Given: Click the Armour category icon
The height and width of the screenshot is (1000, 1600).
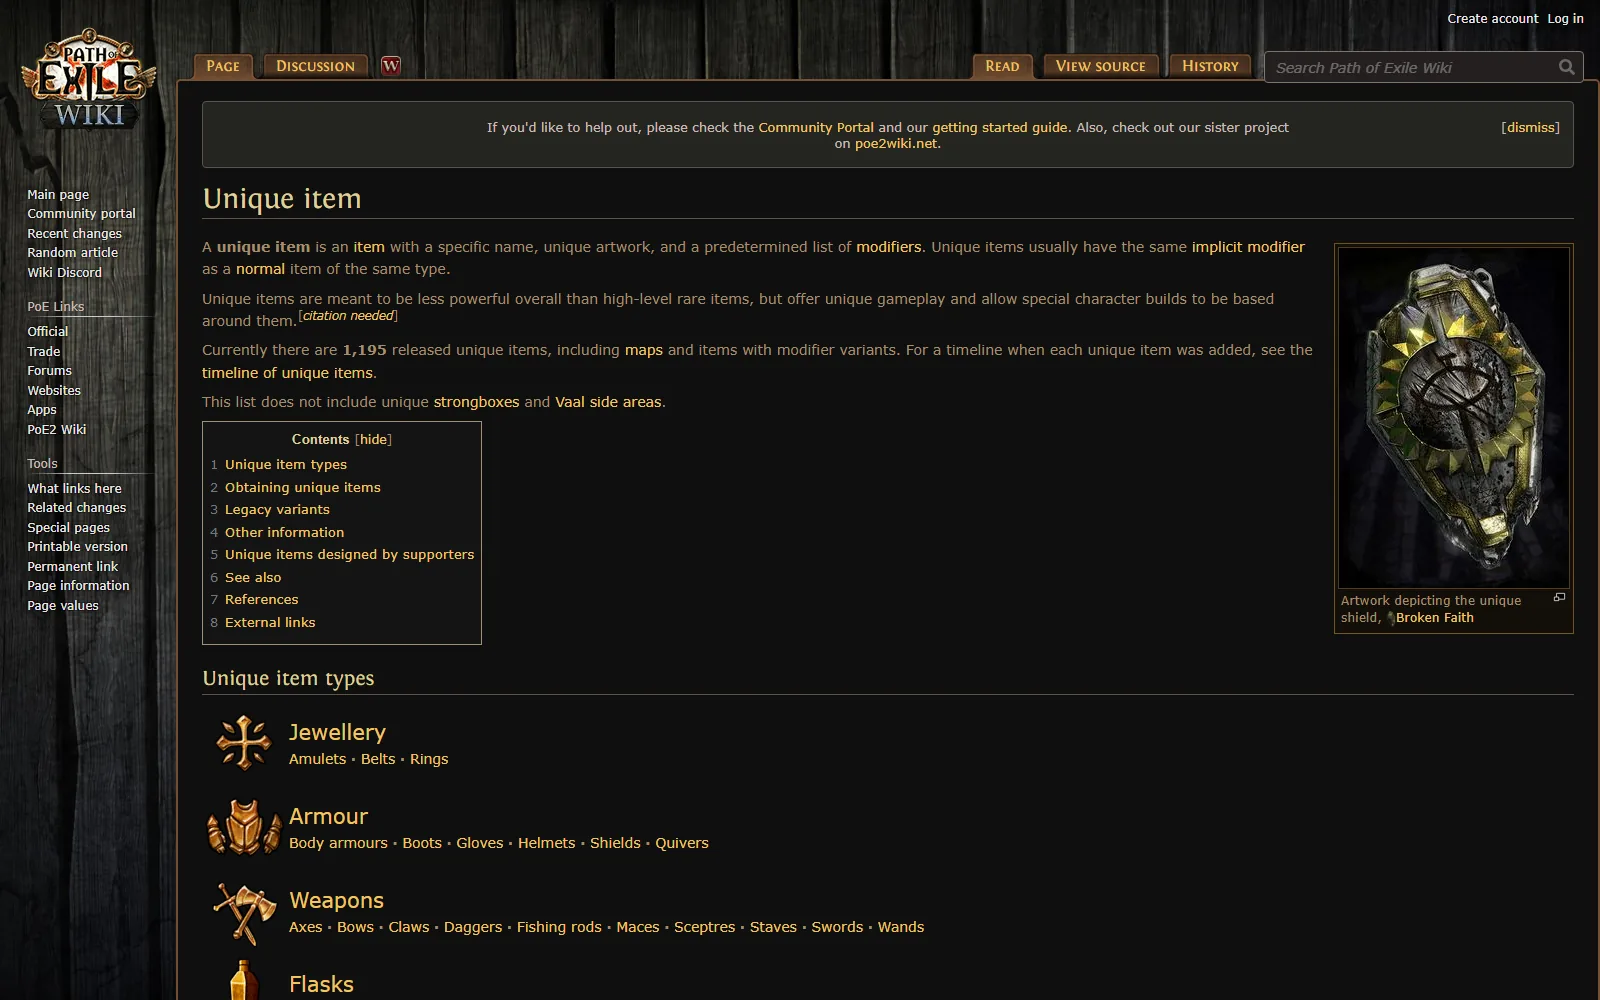Looking at the screenshot, I should [244, 827].
